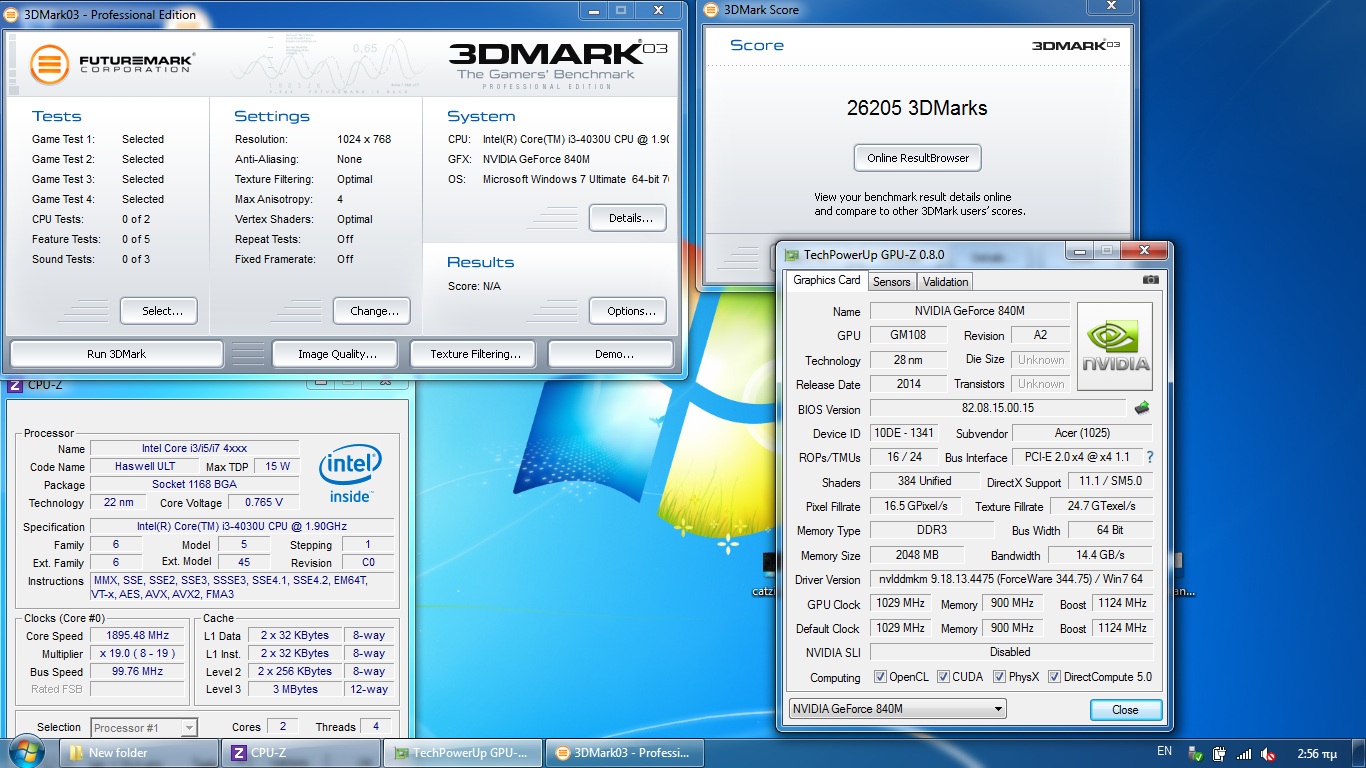The height and width of the screenshot is (768, 1366).
Task: Click the Safely Remove Hardware tray icon
Action: [x=1195, y=754]
